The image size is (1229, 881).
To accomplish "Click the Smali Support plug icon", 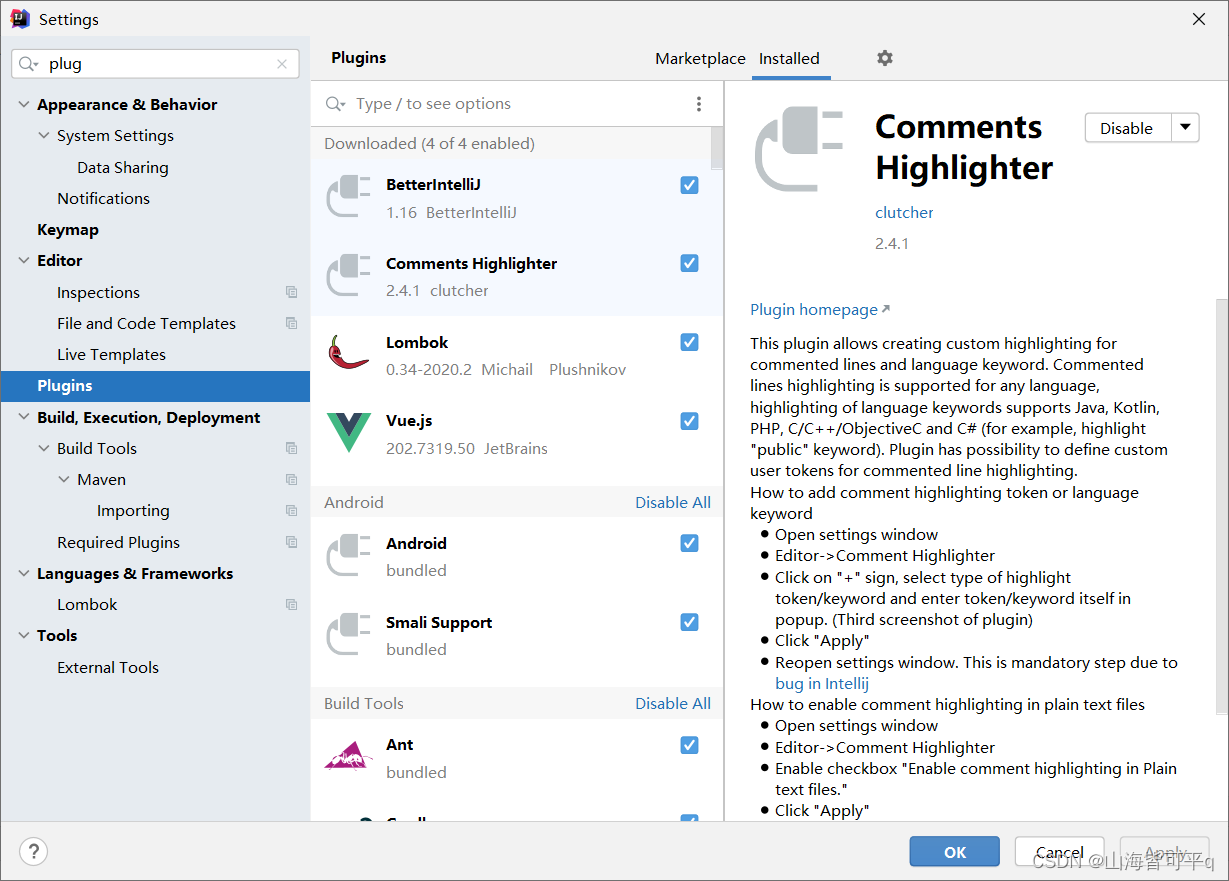I will click(349, 635).
